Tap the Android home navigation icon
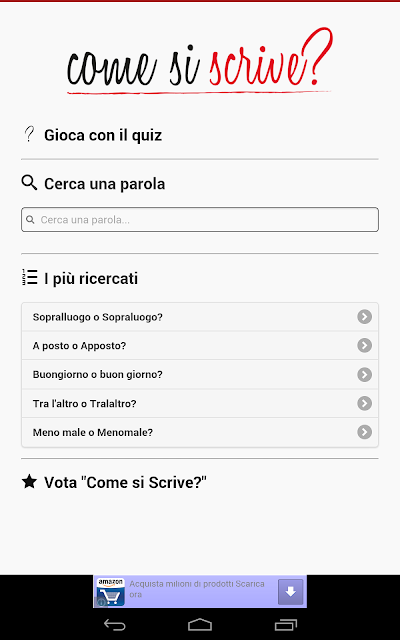400x640 pixels. coord(200,624)
